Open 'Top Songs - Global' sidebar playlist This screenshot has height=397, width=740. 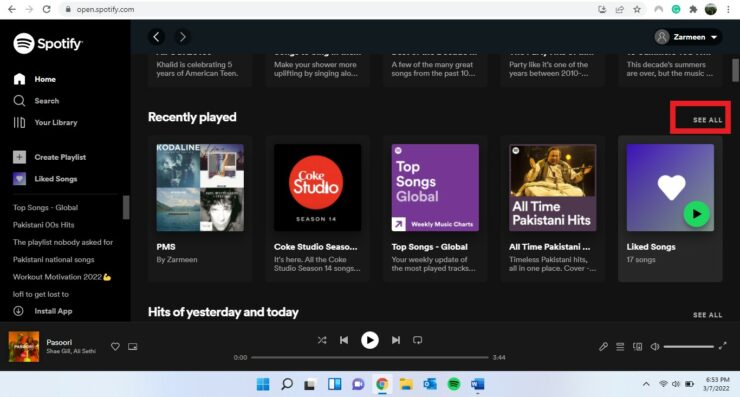tap(45, 207)
